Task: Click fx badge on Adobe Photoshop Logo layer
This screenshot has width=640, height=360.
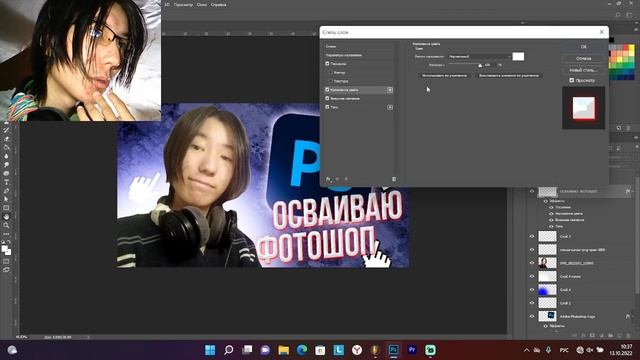Action: coord(628,316)
